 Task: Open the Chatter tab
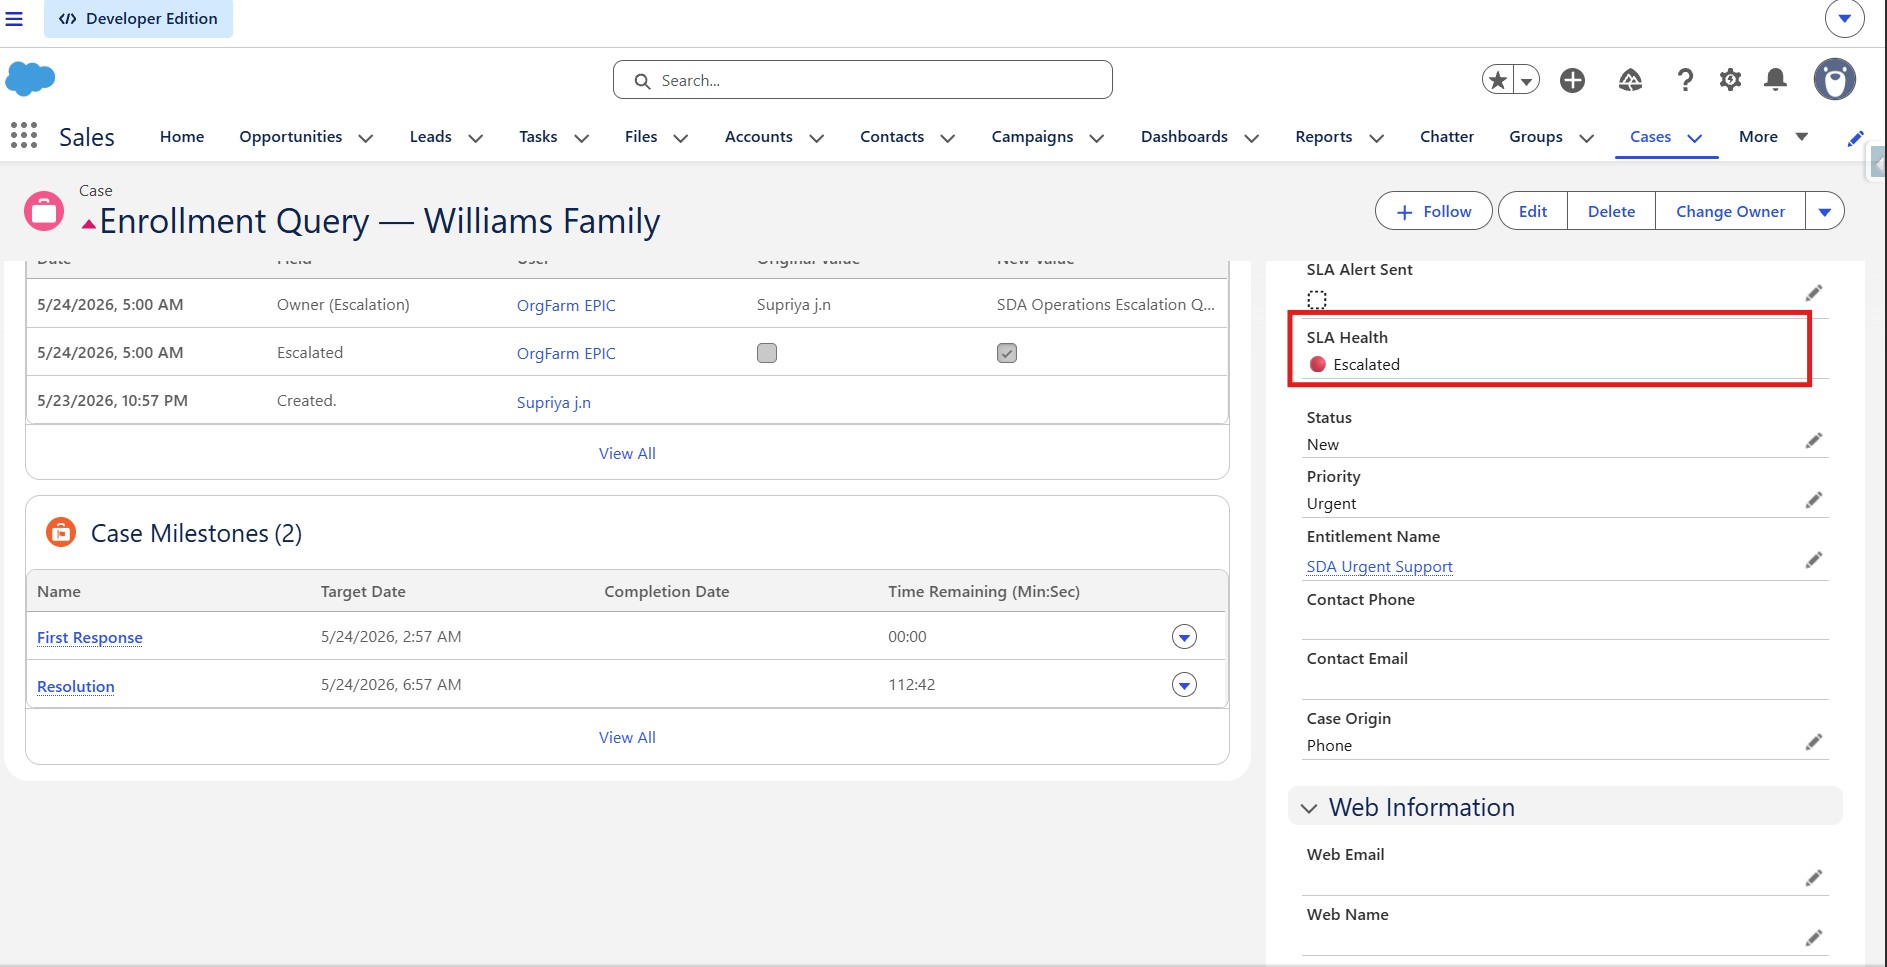[1447, 137]
